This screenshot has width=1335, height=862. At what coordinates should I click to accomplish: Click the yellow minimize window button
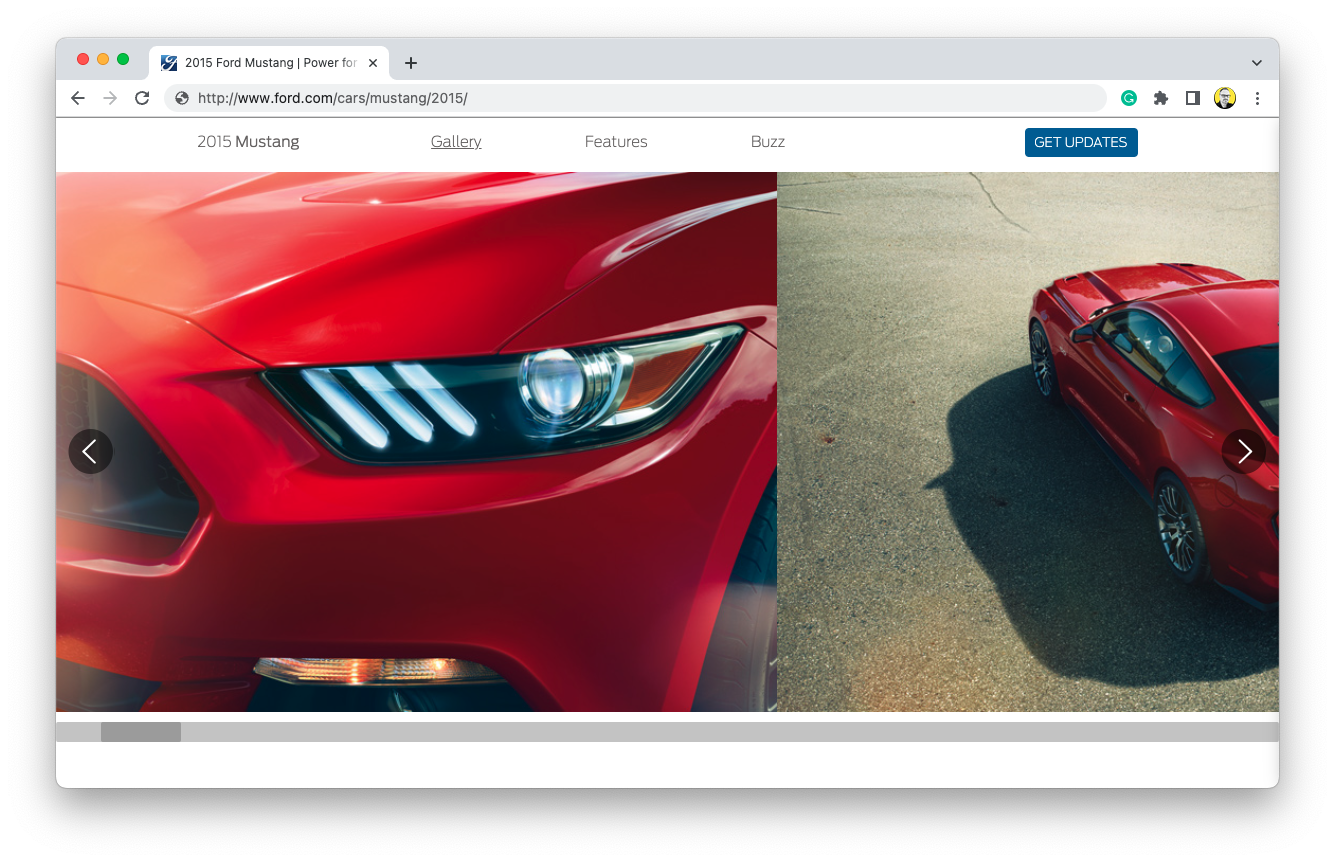pos(103,59)
